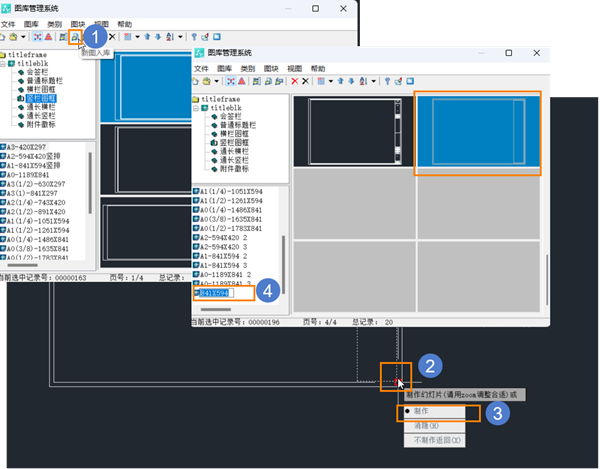600x469 pixels.
Task: Select dark title-block thumbnail in front window
Action: [355, 131]
